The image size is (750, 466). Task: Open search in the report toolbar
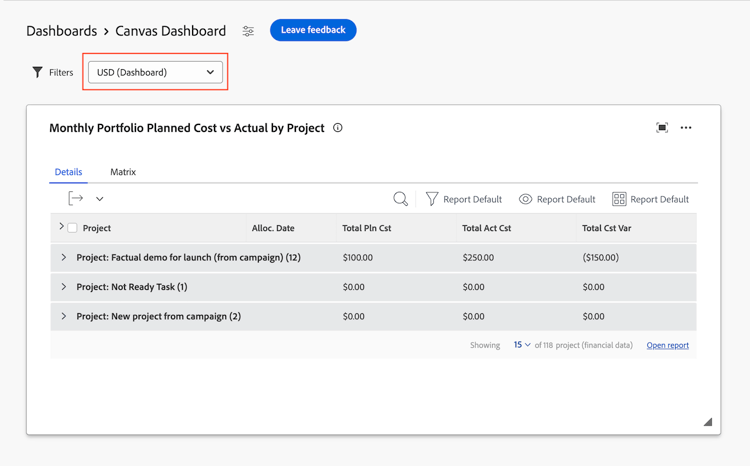pyautogui.click(x=400, y=199)
